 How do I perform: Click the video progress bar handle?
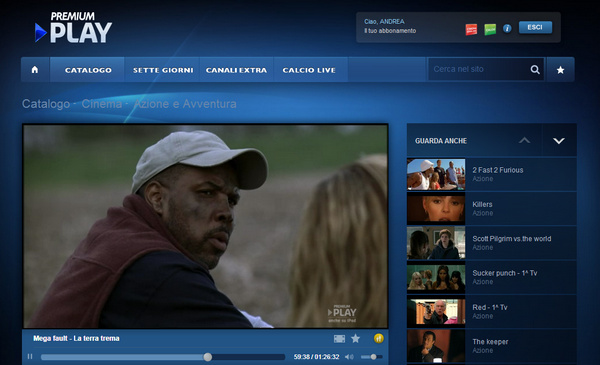[x=207, y=357]
